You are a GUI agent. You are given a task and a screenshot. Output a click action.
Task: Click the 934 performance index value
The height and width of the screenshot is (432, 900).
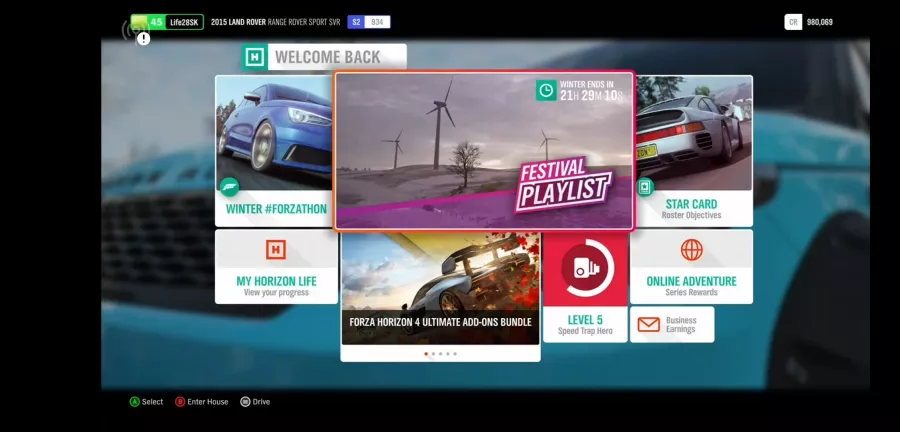377,22
